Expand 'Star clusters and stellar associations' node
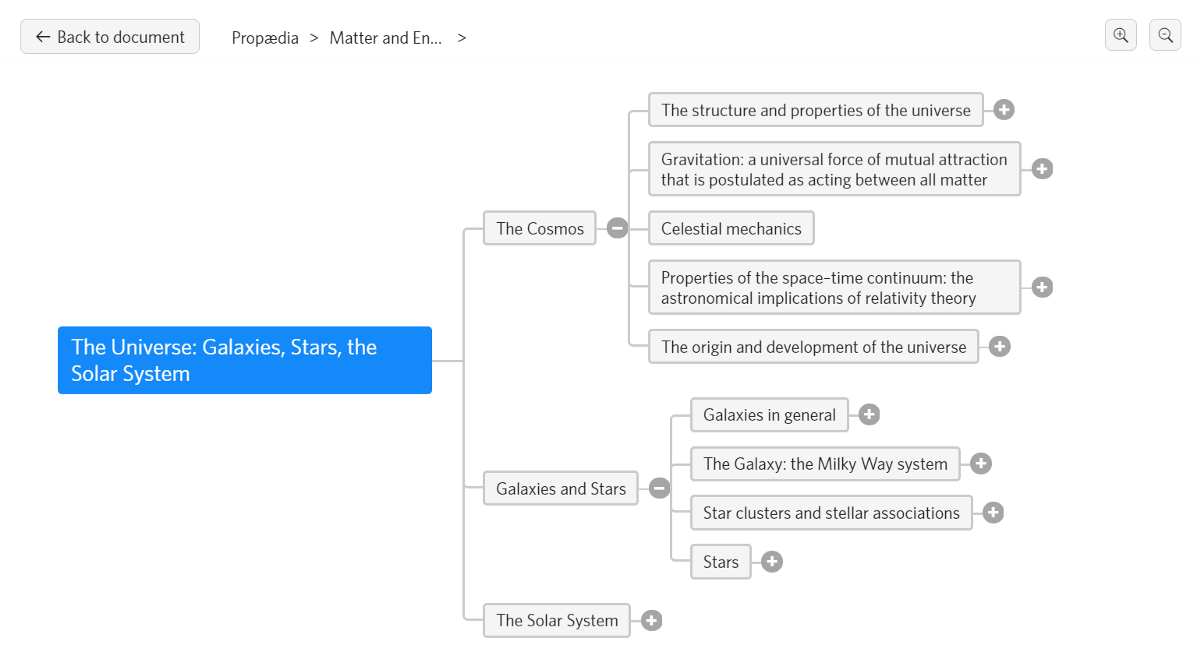 coord(993,513)
